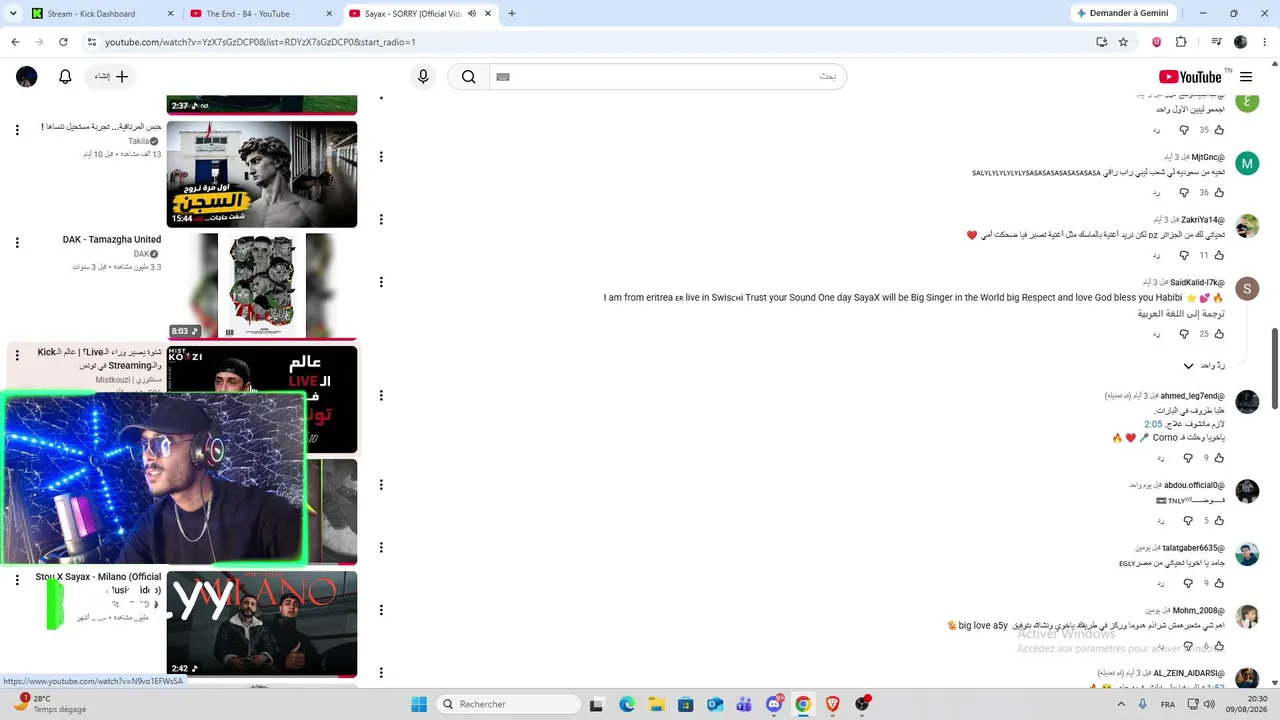This screenshot has height=720, width=1280.
Task: Open the Chrome three-dot menu
Action: pyautogui.click(x=1265, y=42)
